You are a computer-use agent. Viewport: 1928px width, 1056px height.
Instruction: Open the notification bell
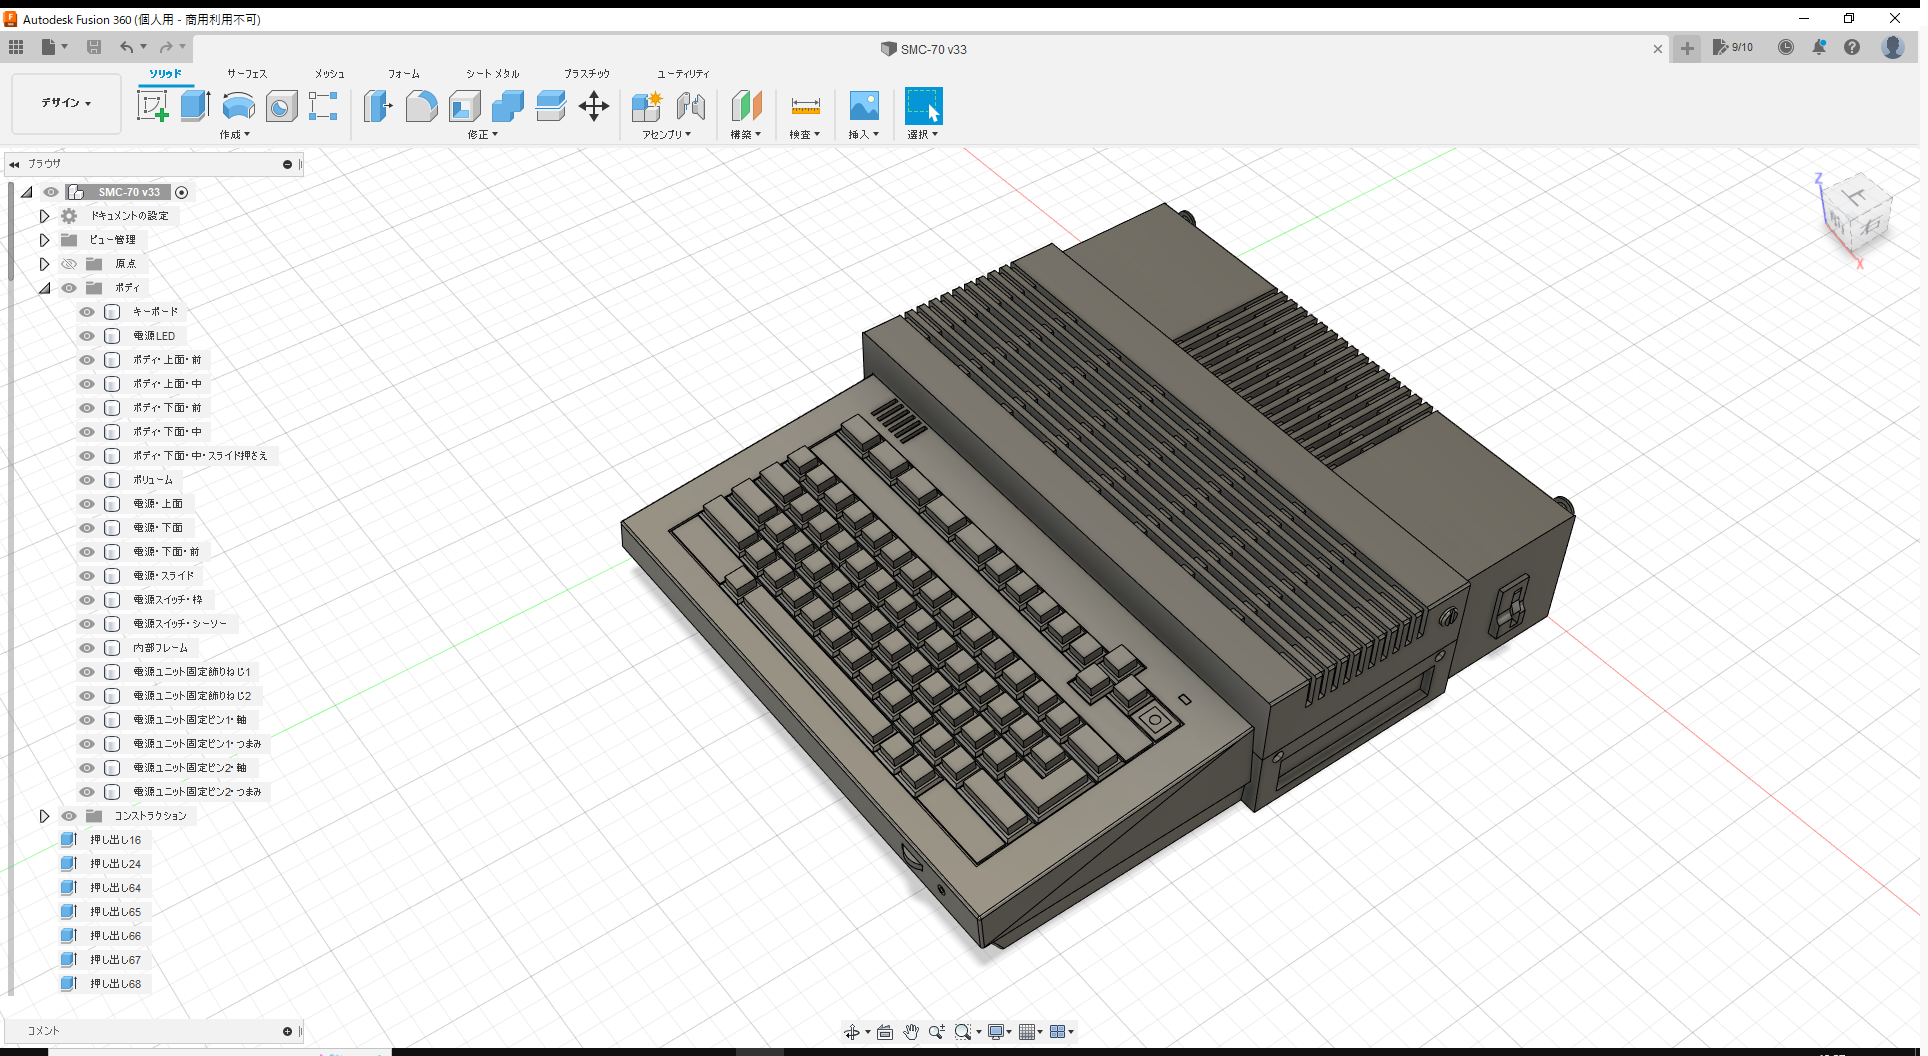pyautogui.click(x=1819, y=47)
